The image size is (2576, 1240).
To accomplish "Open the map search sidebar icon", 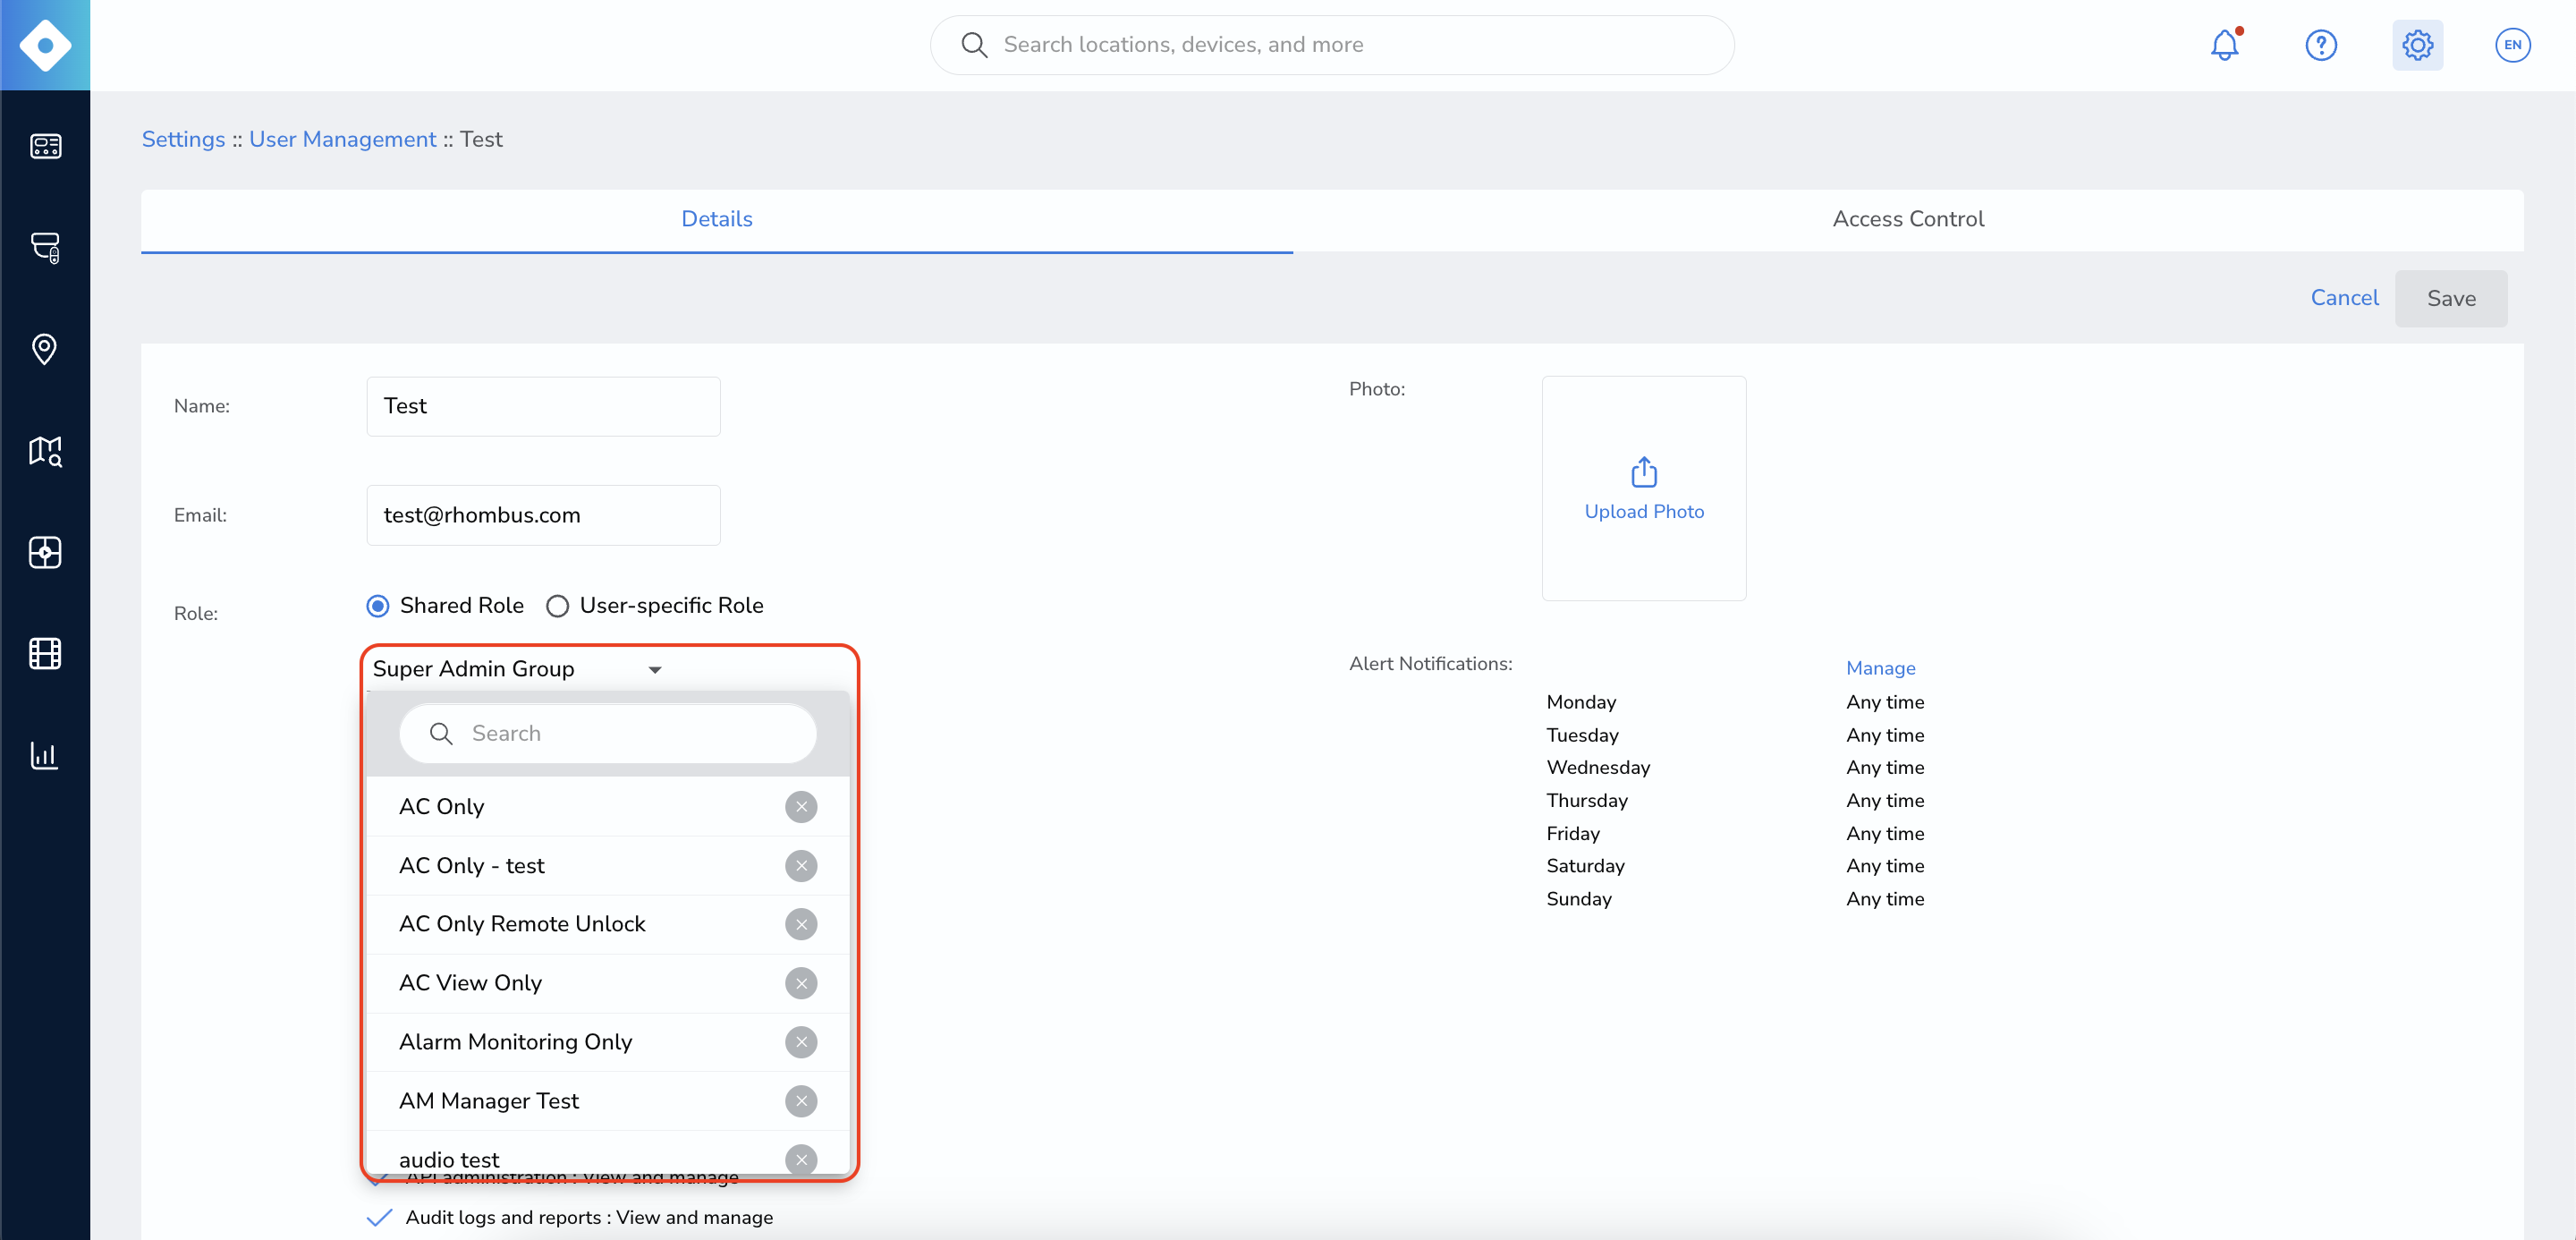I will pyautogui.click(x=45, y=451).
